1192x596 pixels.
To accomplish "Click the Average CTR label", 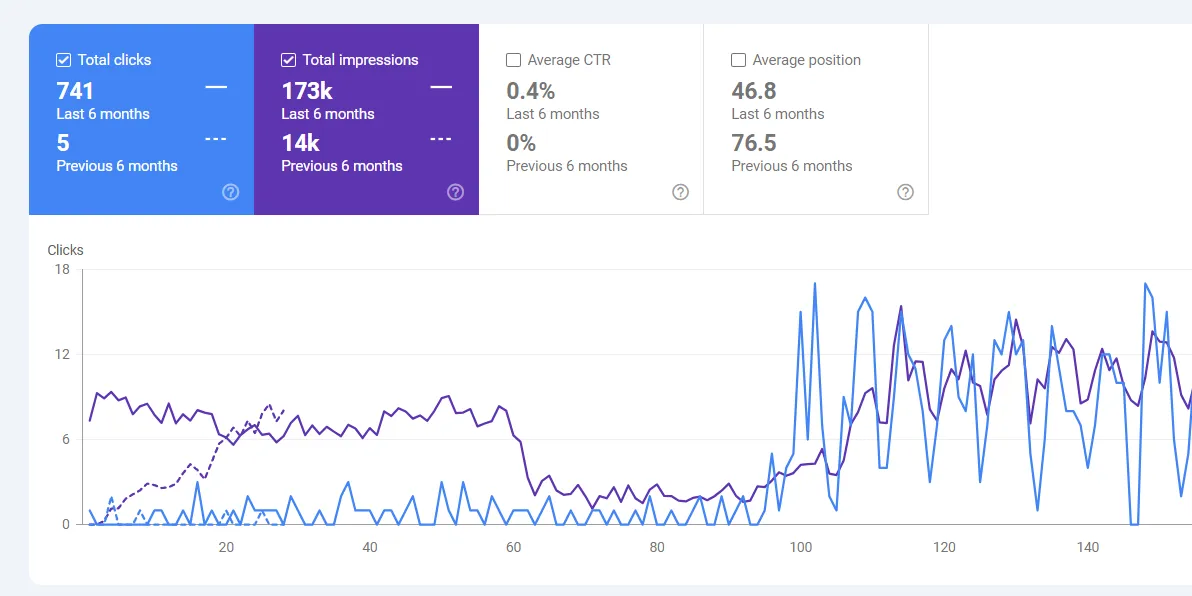I will coord(569,60).
